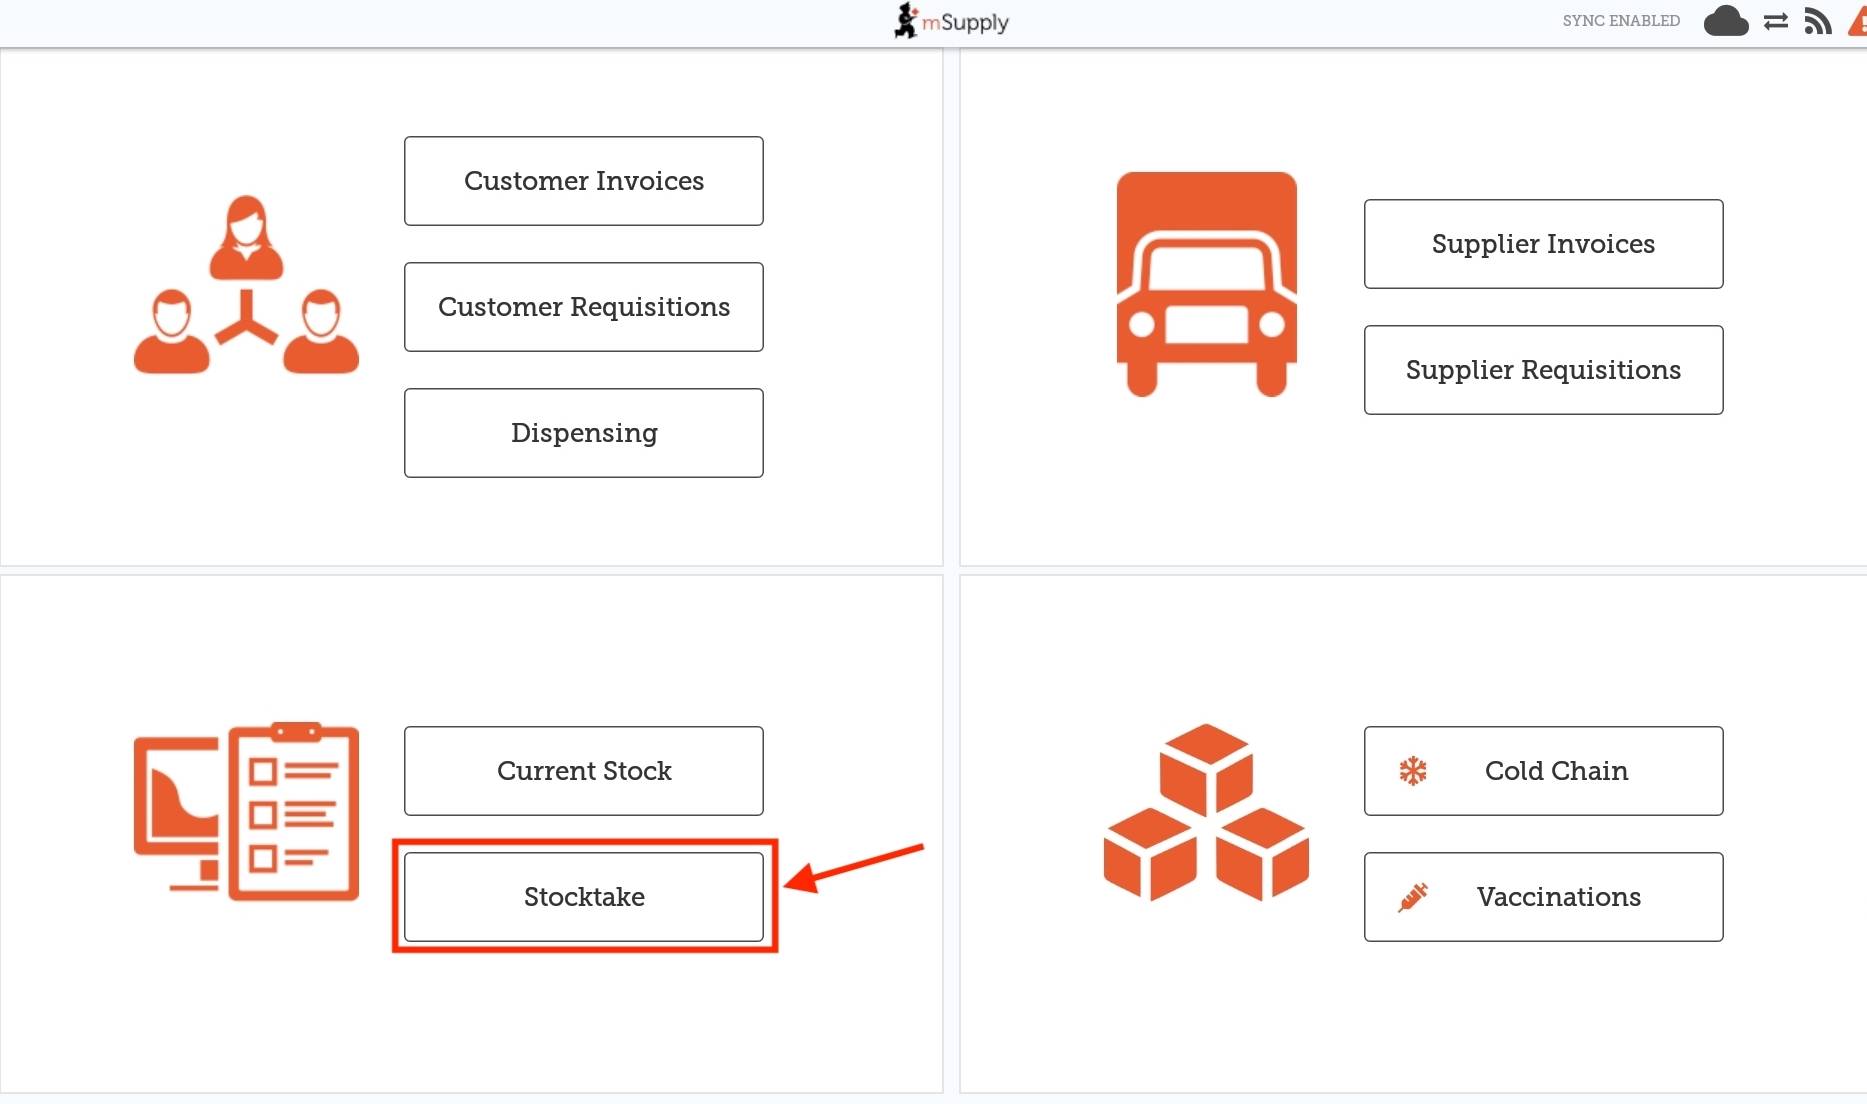
Task: Click the SYNC ENABLED status text
Action: pyautogui.click(x=1621, y=21)
